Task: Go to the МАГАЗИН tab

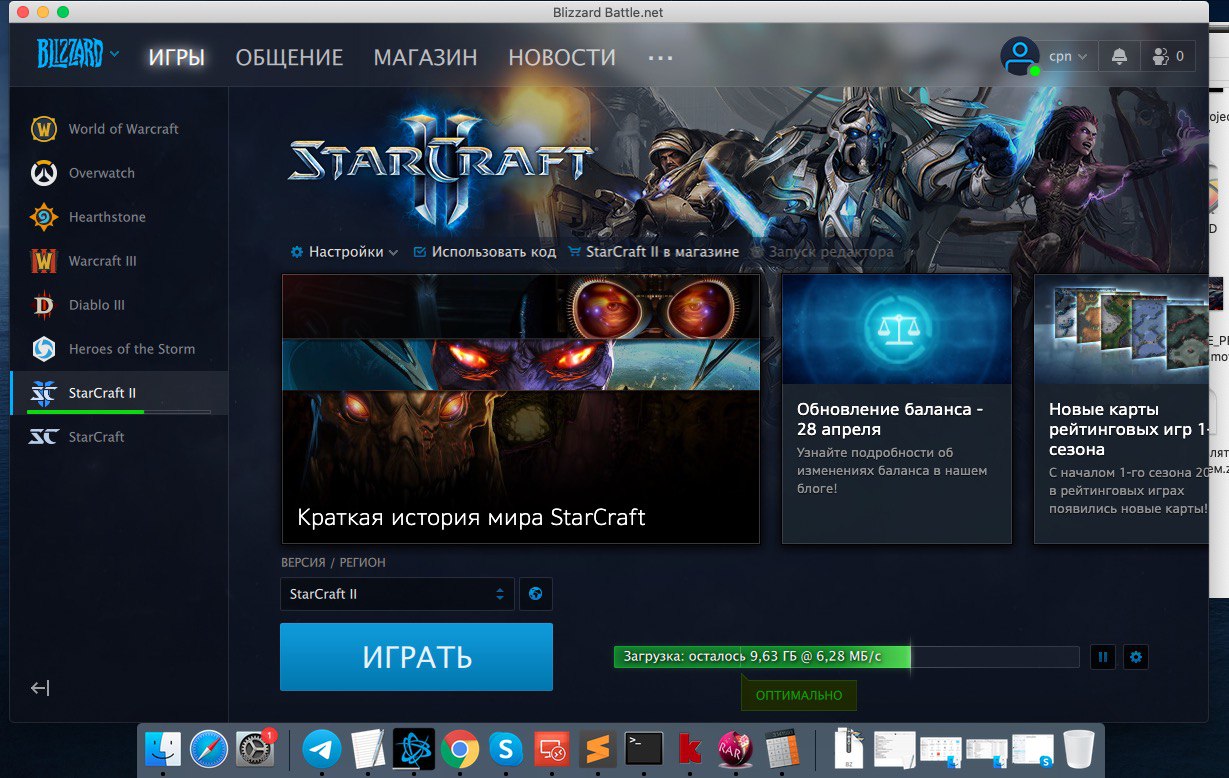Action: tap(425, 57)
